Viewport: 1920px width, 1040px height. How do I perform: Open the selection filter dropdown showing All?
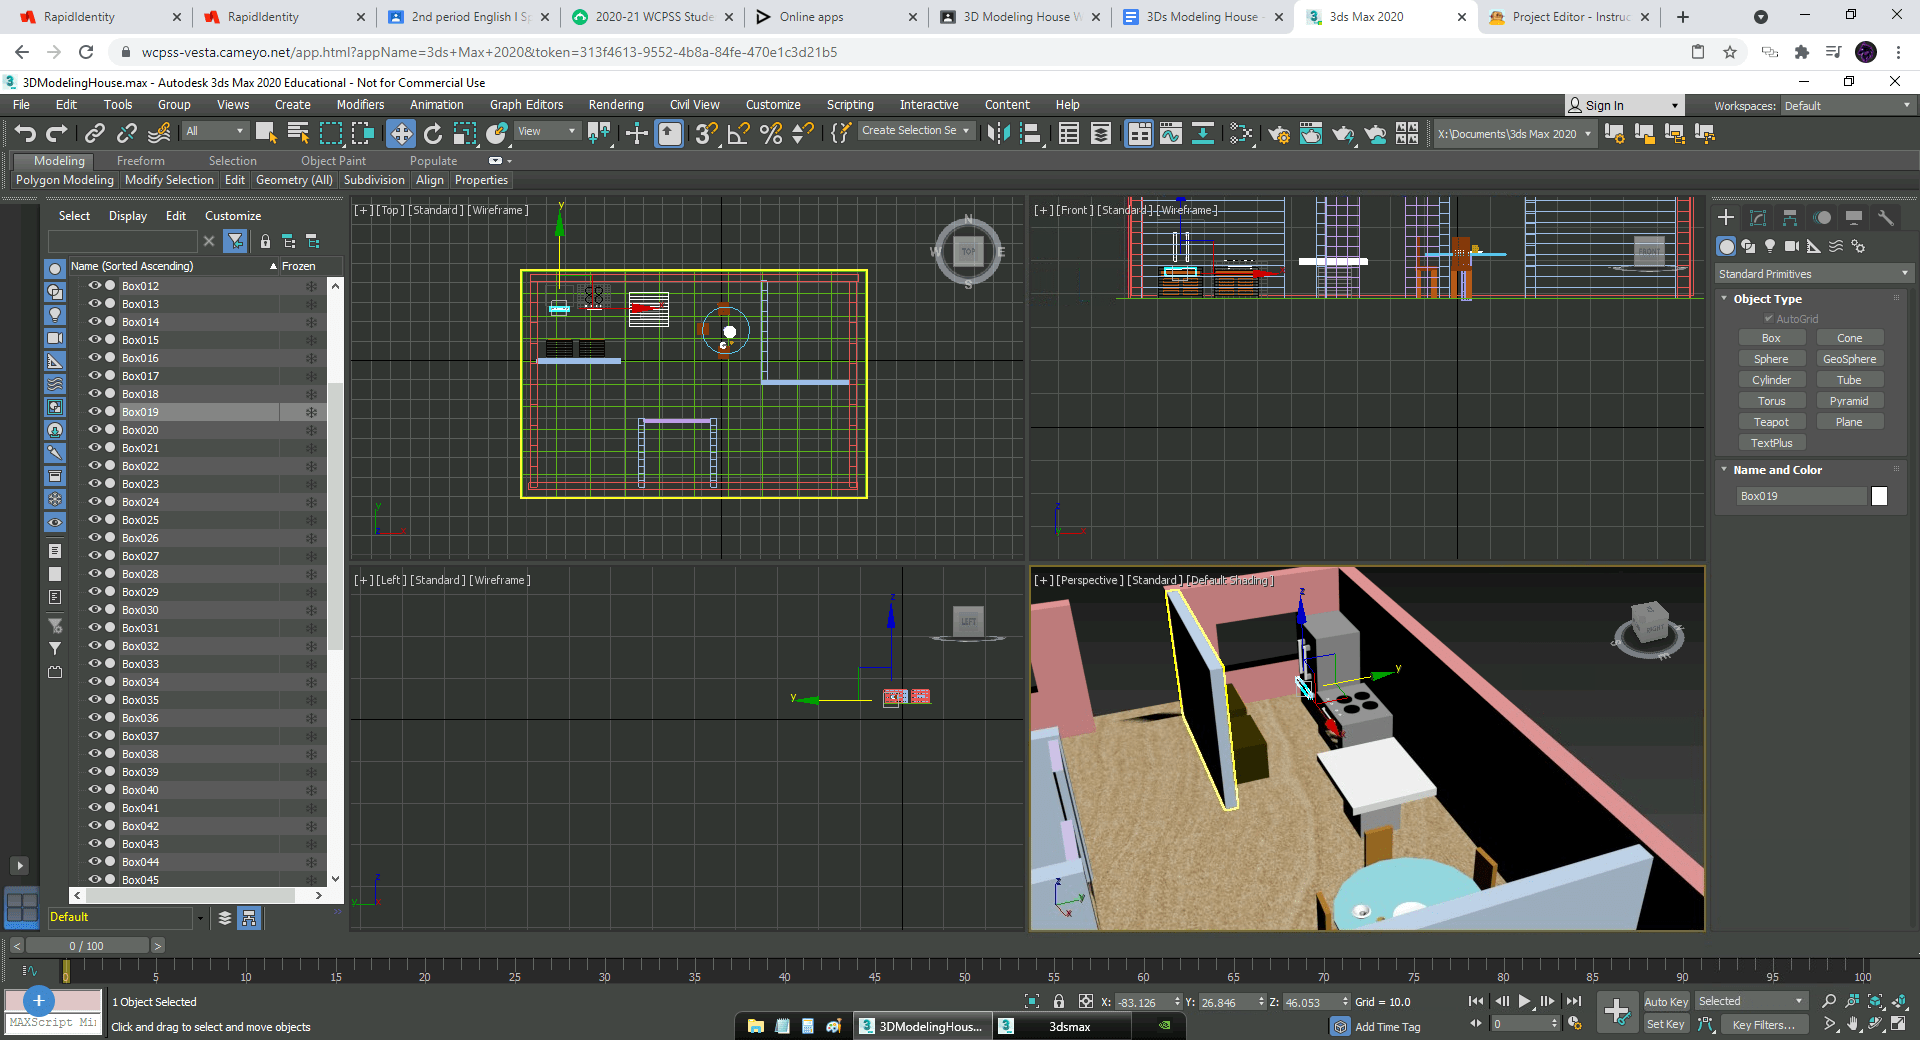tap(213, 131)
